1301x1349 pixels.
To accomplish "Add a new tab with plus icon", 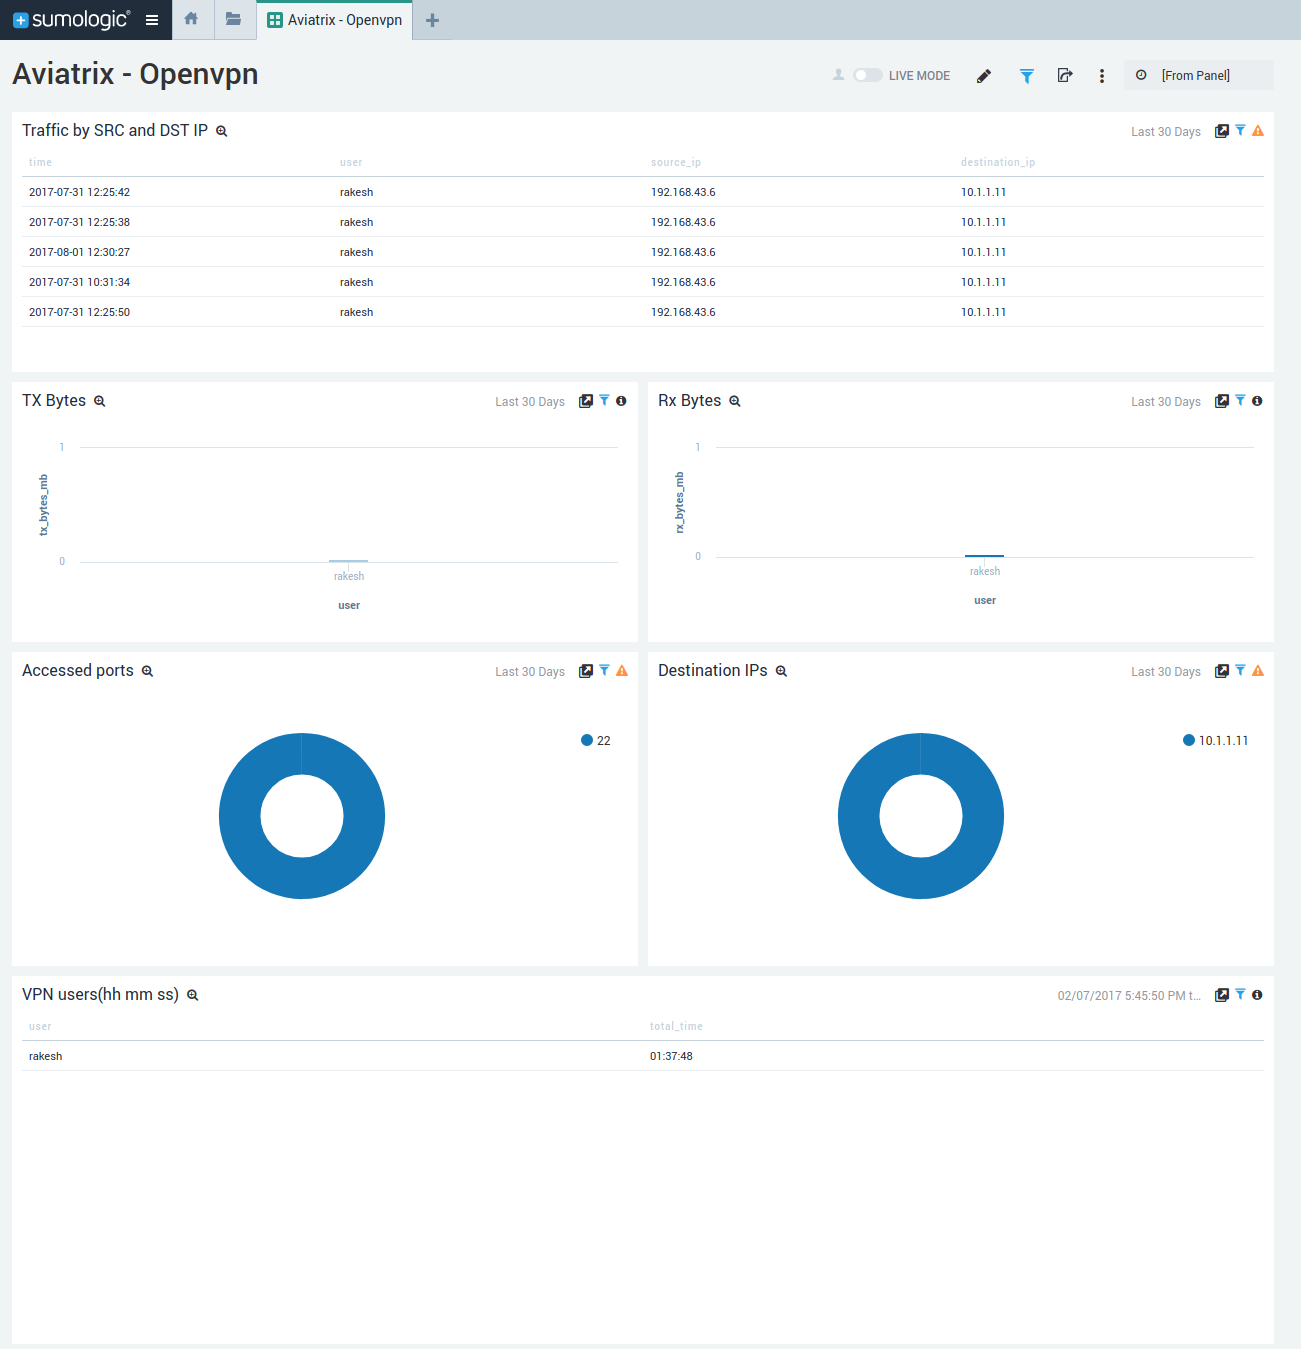I will pos(432,20).
